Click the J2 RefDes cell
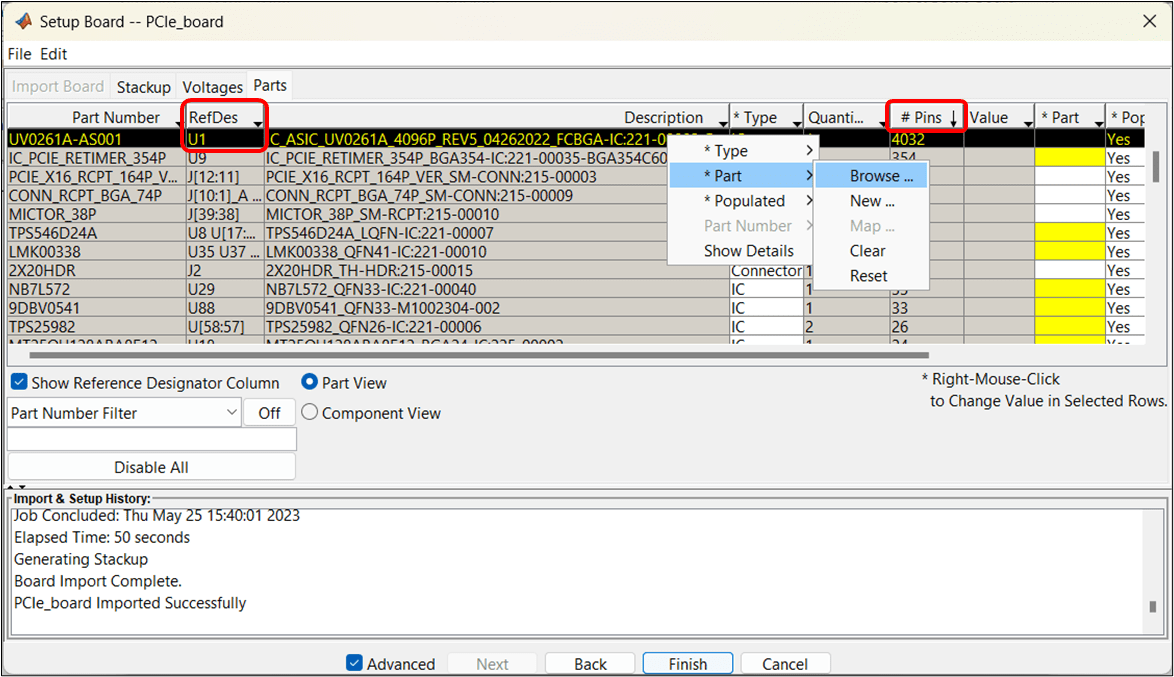The height and width of the screenshot is (677, 1174). coord(225,270)
